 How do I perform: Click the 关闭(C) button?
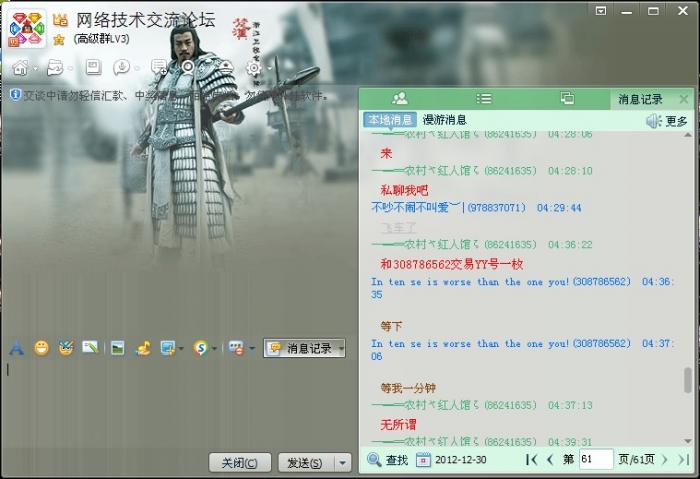coord(240,463)
